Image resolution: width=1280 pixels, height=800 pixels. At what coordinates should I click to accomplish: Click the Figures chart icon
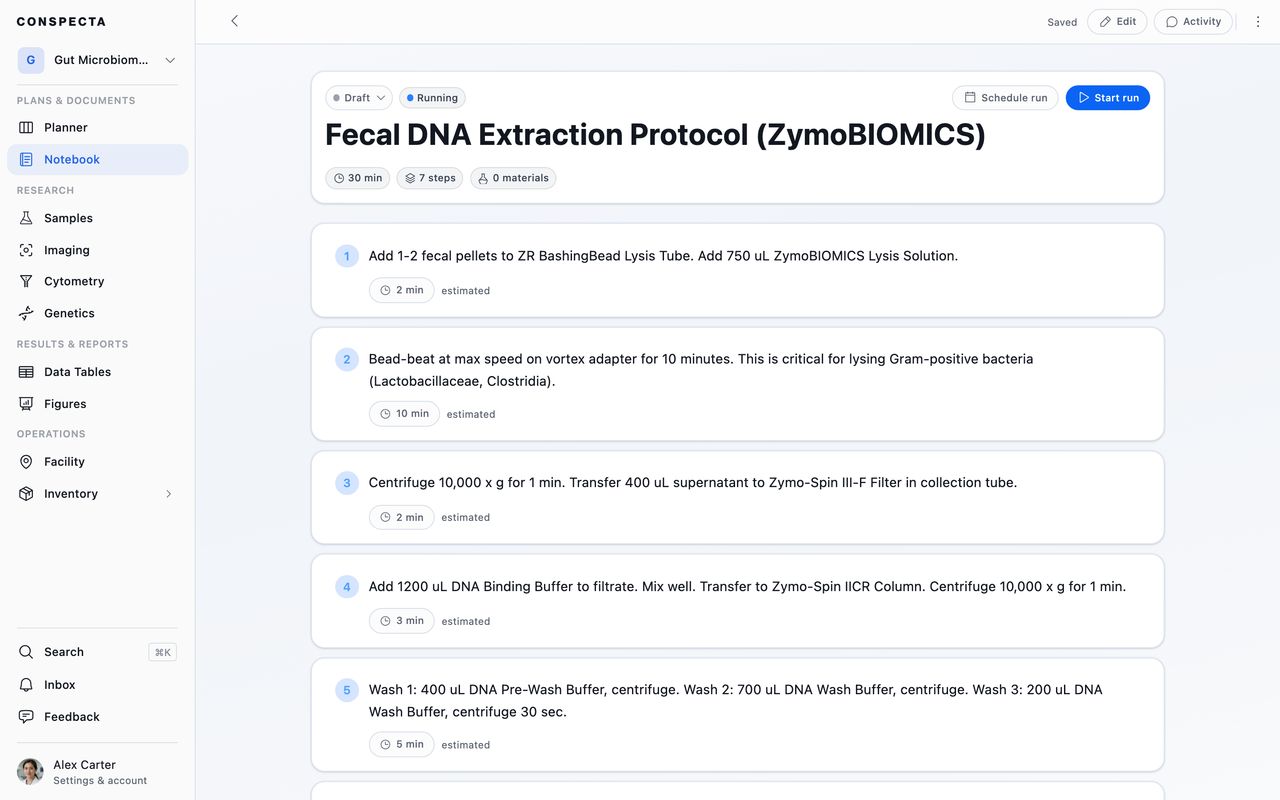26,404
